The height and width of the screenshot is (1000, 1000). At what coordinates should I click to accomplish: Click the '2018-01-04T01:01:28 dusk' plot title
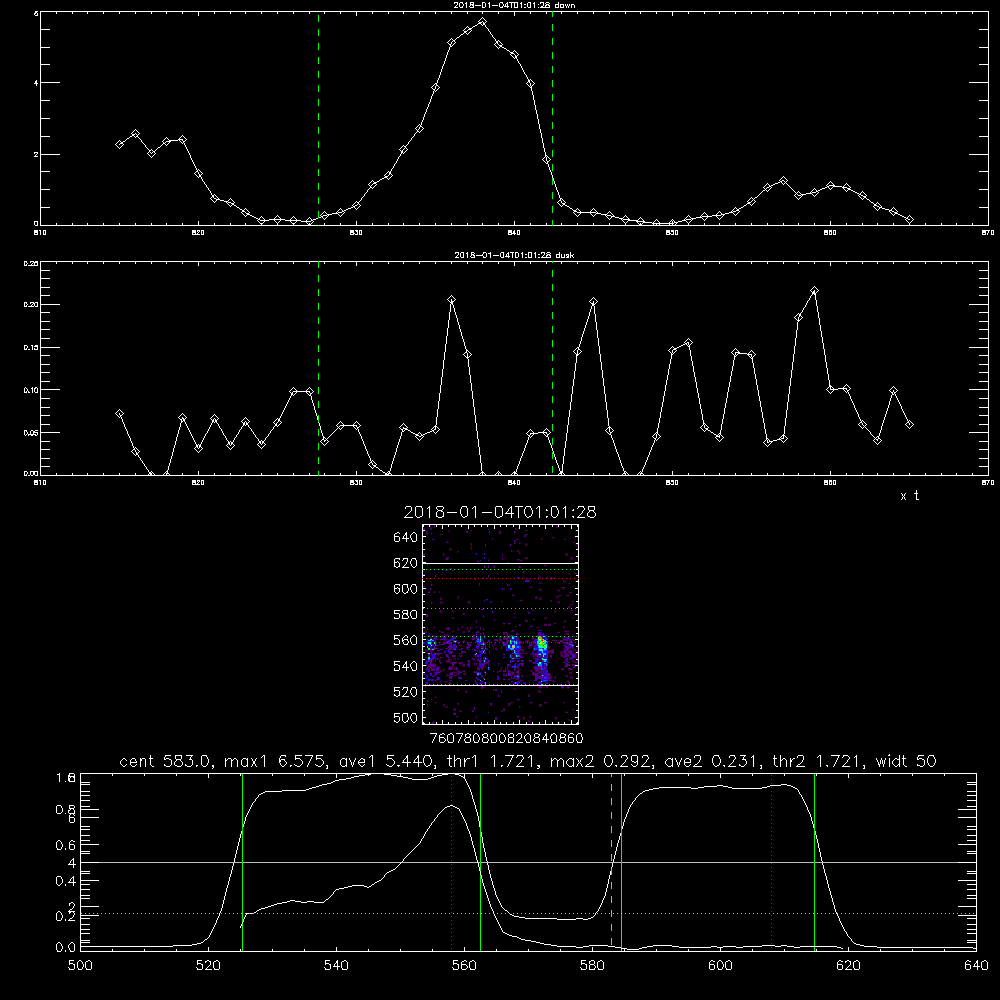pyautogui.click(x=514, y=255)
